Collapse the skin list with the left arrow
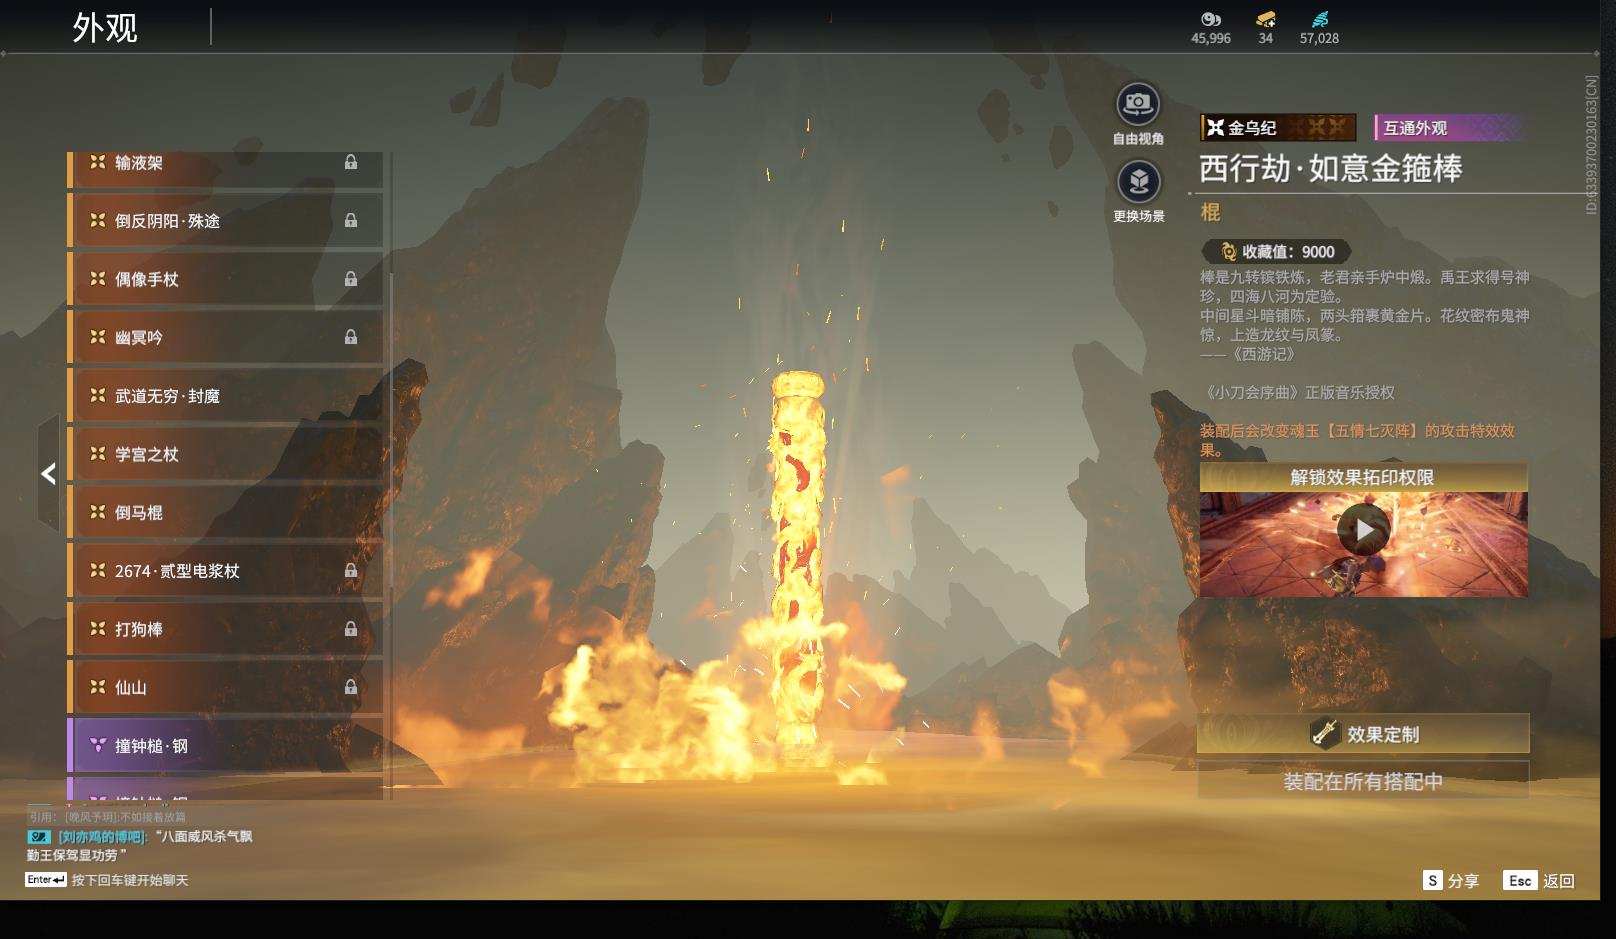 tap(48, 474)
